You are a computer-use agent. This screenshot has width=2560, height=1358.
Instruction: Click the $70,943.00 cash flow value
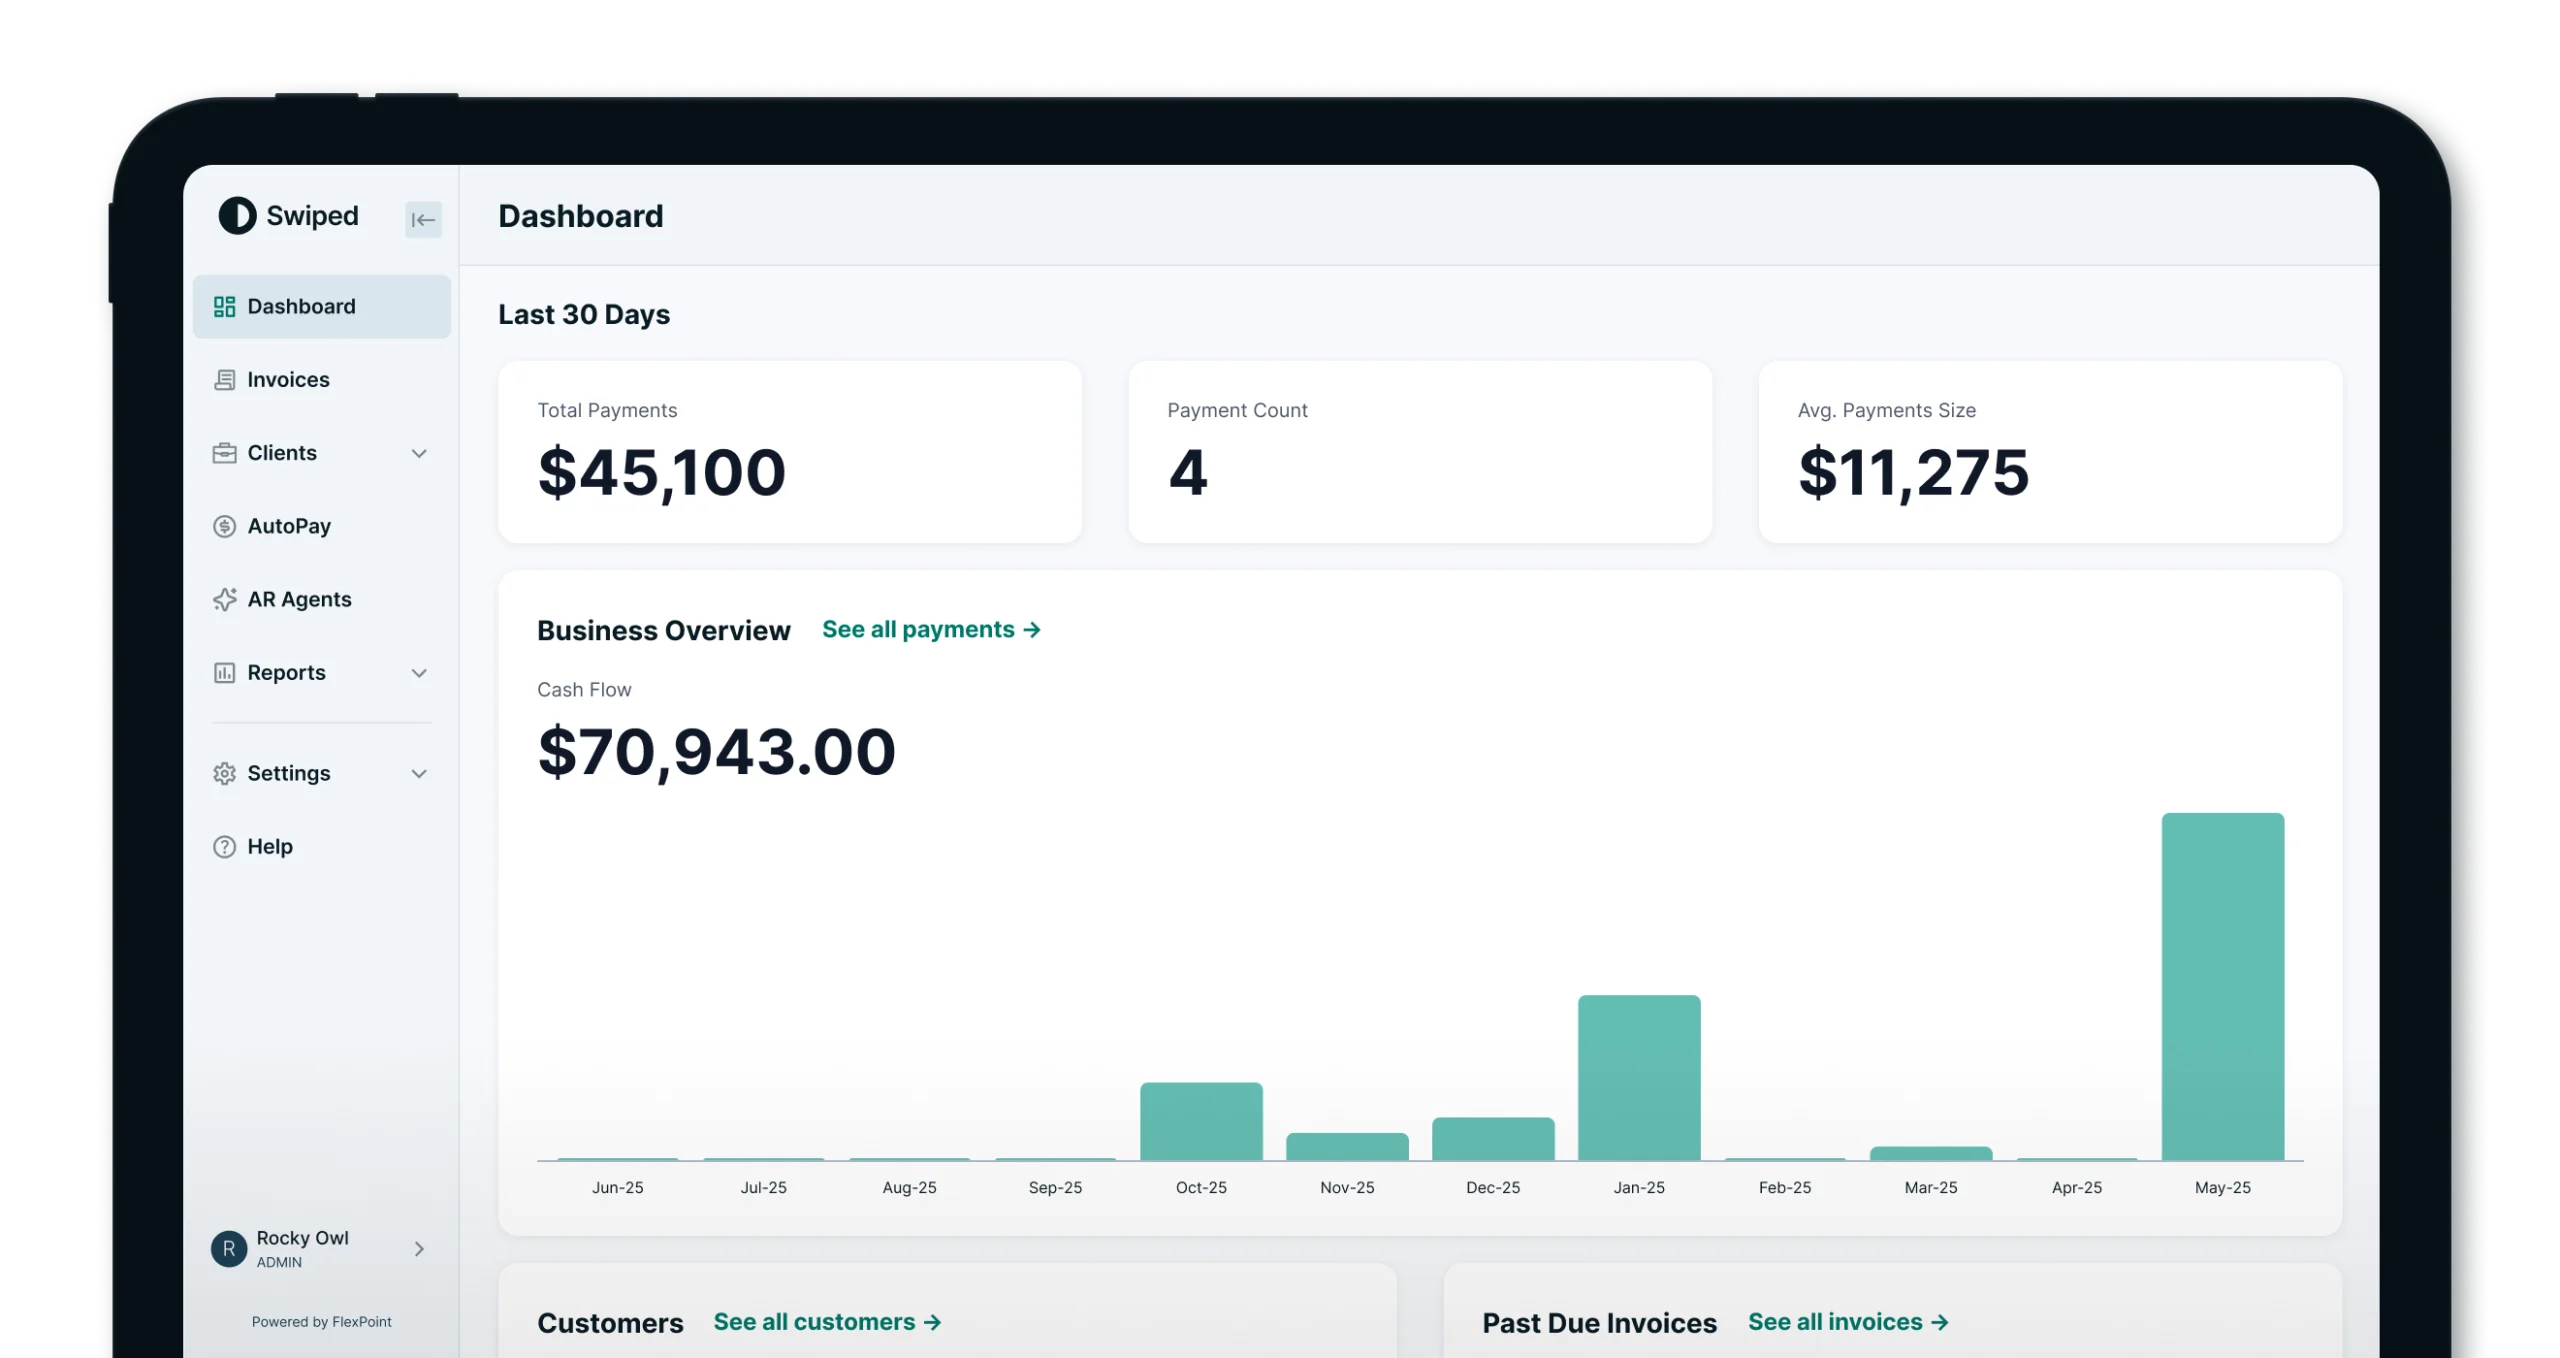(x=716, y=752)
